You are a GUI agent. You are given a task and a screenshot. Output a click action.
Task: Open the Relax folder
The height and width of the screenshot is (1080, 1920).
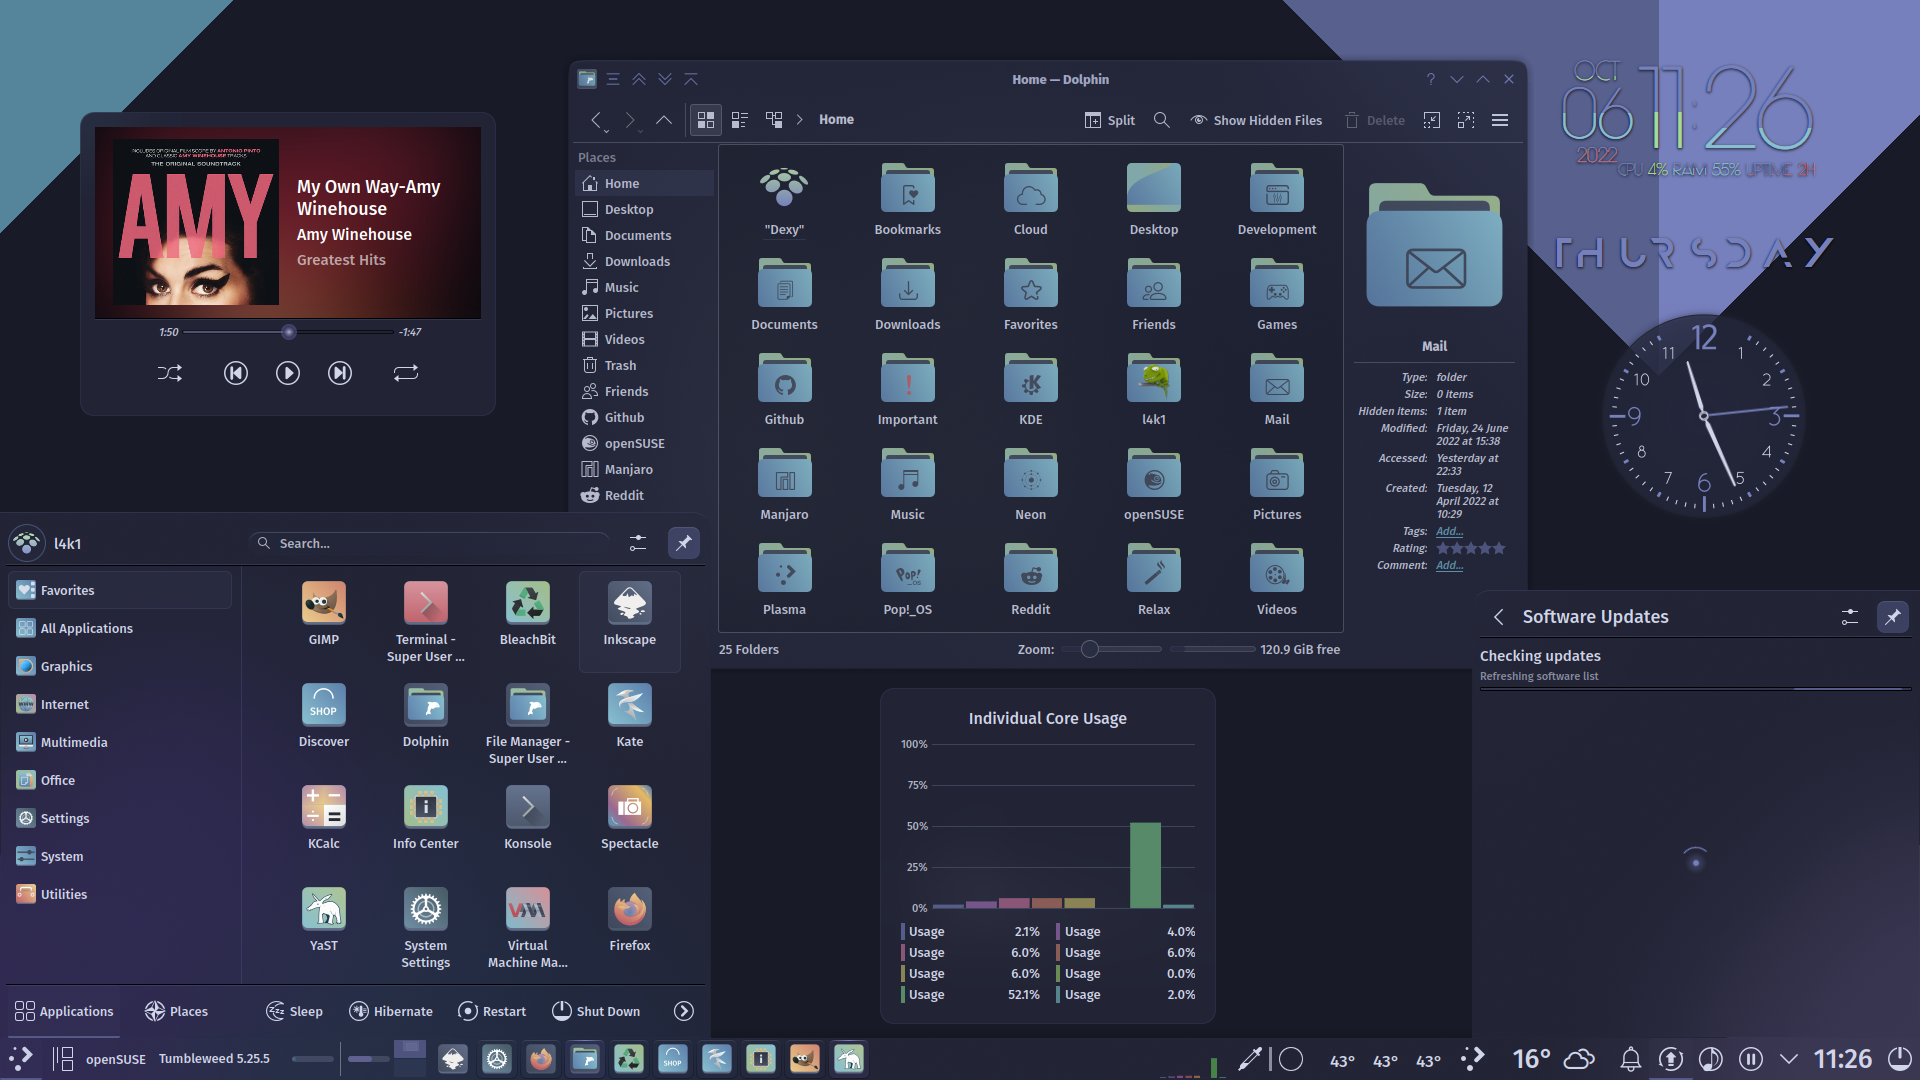pyautogui.click(x=1154, y=579)
